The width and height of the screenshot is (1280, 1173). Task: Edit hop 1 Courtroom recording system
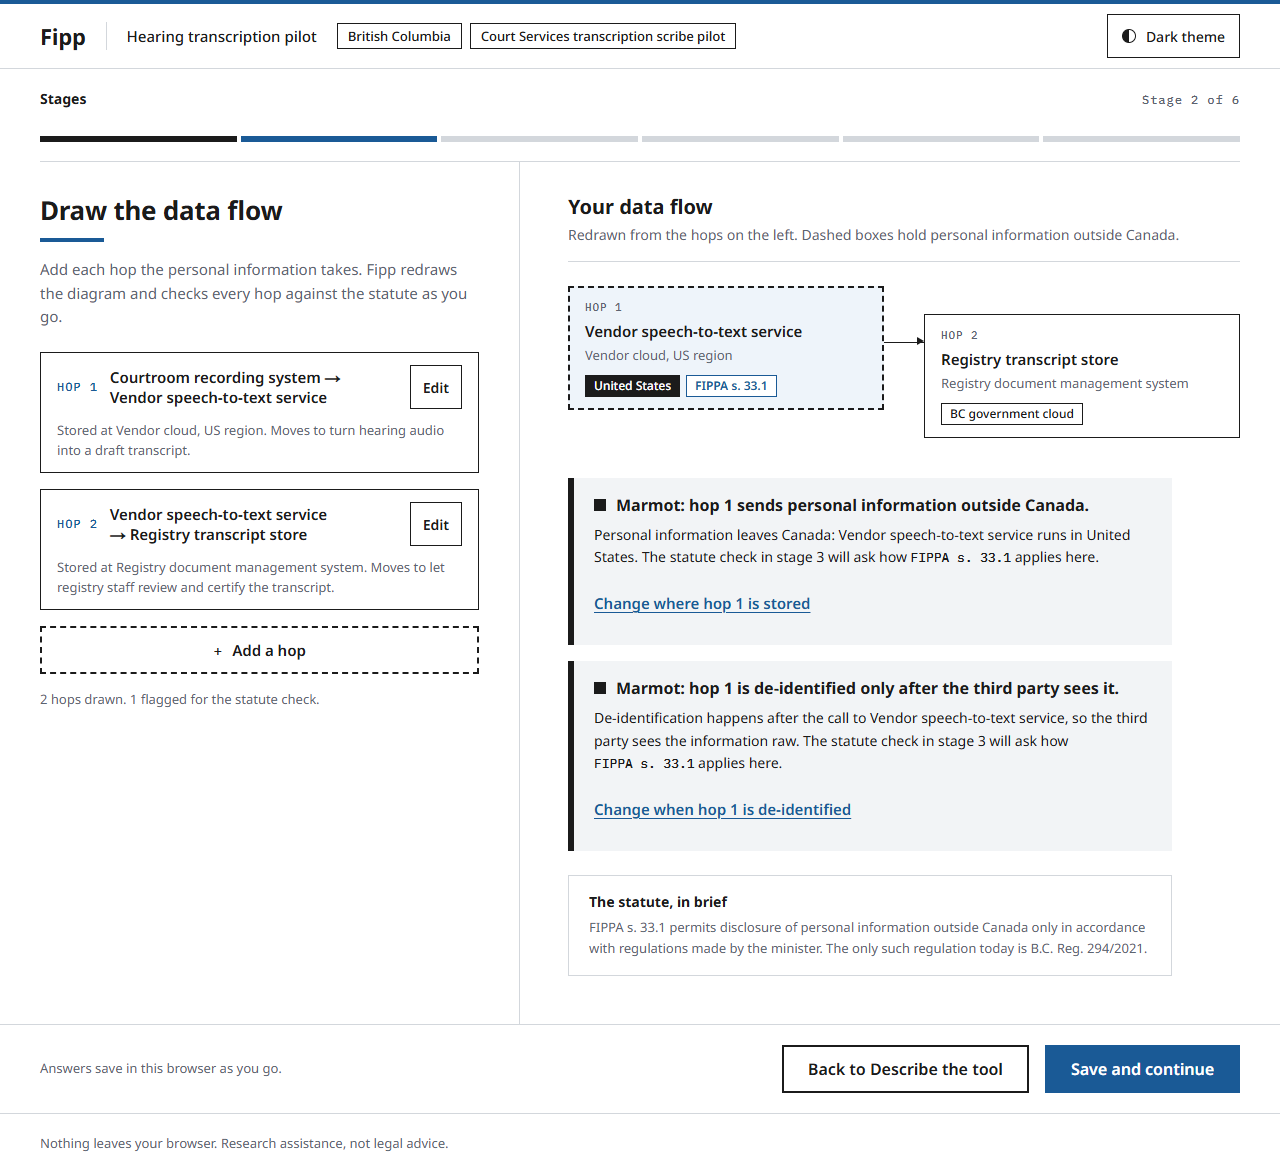(x=436, y=388)
